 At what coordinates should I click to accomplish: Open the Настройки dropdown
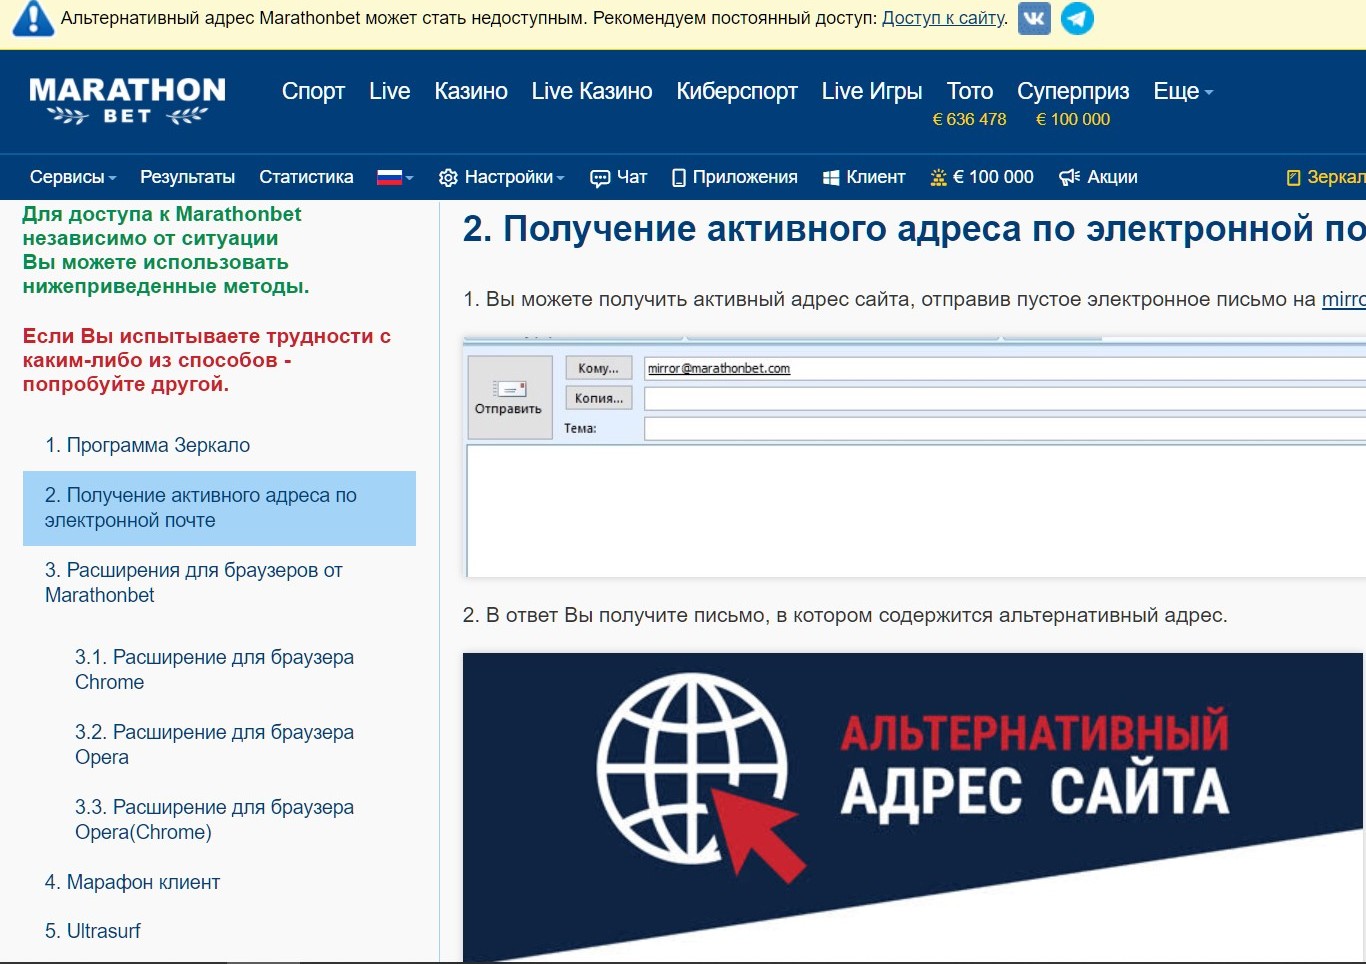pos(514,177)
